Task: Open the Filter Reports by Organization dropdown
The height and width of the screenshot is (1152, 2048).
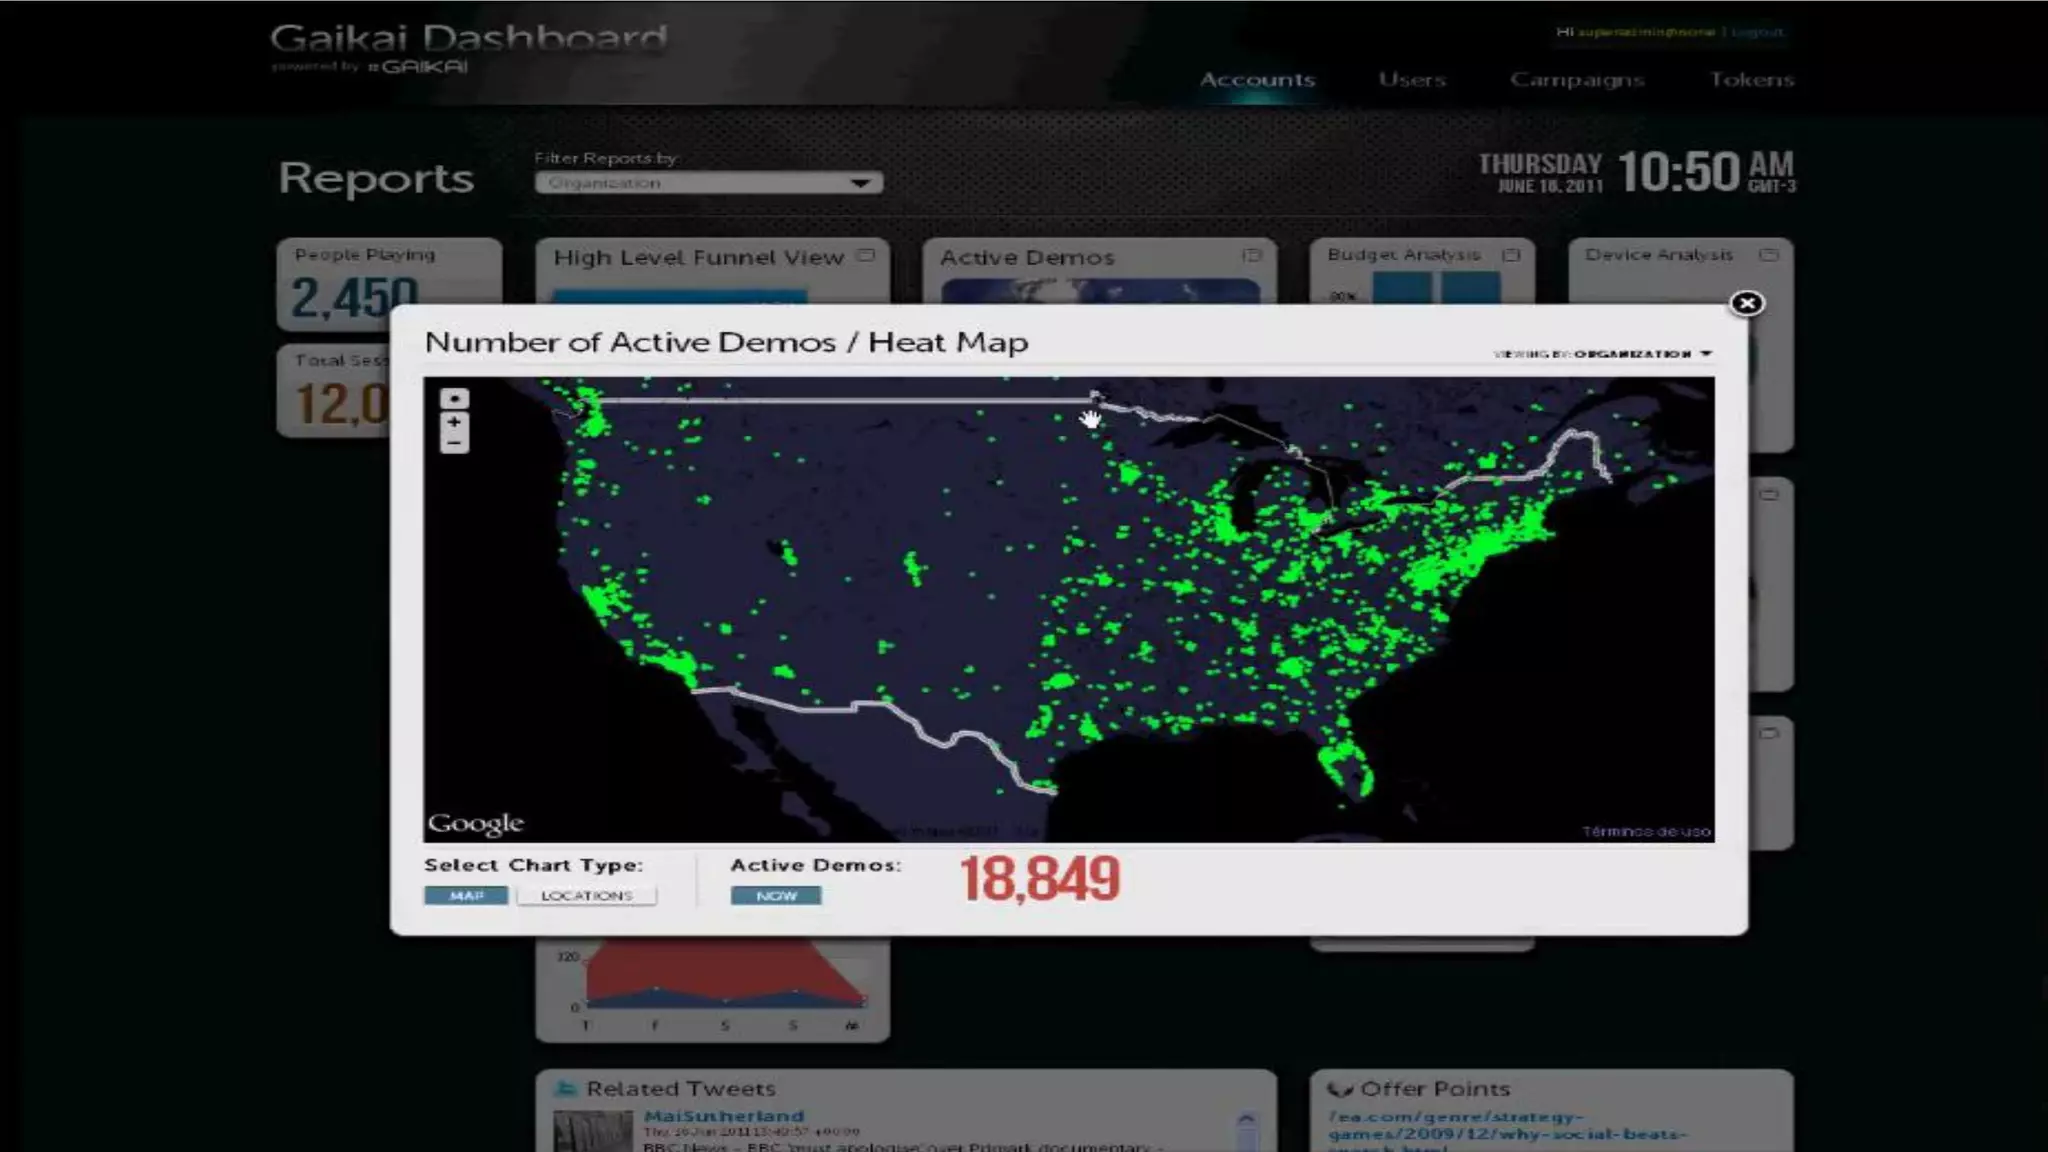Action: tap(708, 183)
